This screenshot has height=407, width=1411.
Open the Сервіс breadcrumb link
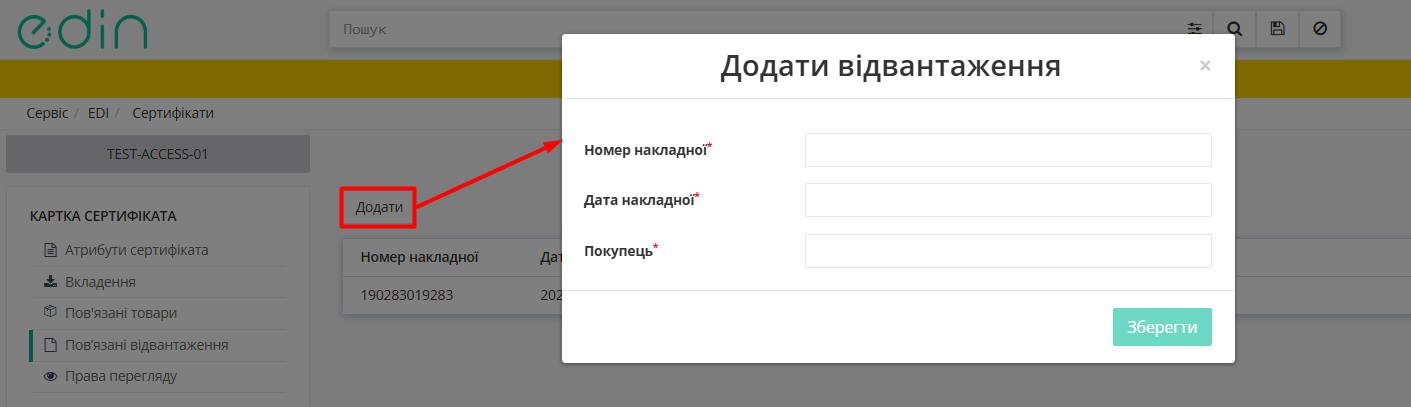click(x=47, y=113)
